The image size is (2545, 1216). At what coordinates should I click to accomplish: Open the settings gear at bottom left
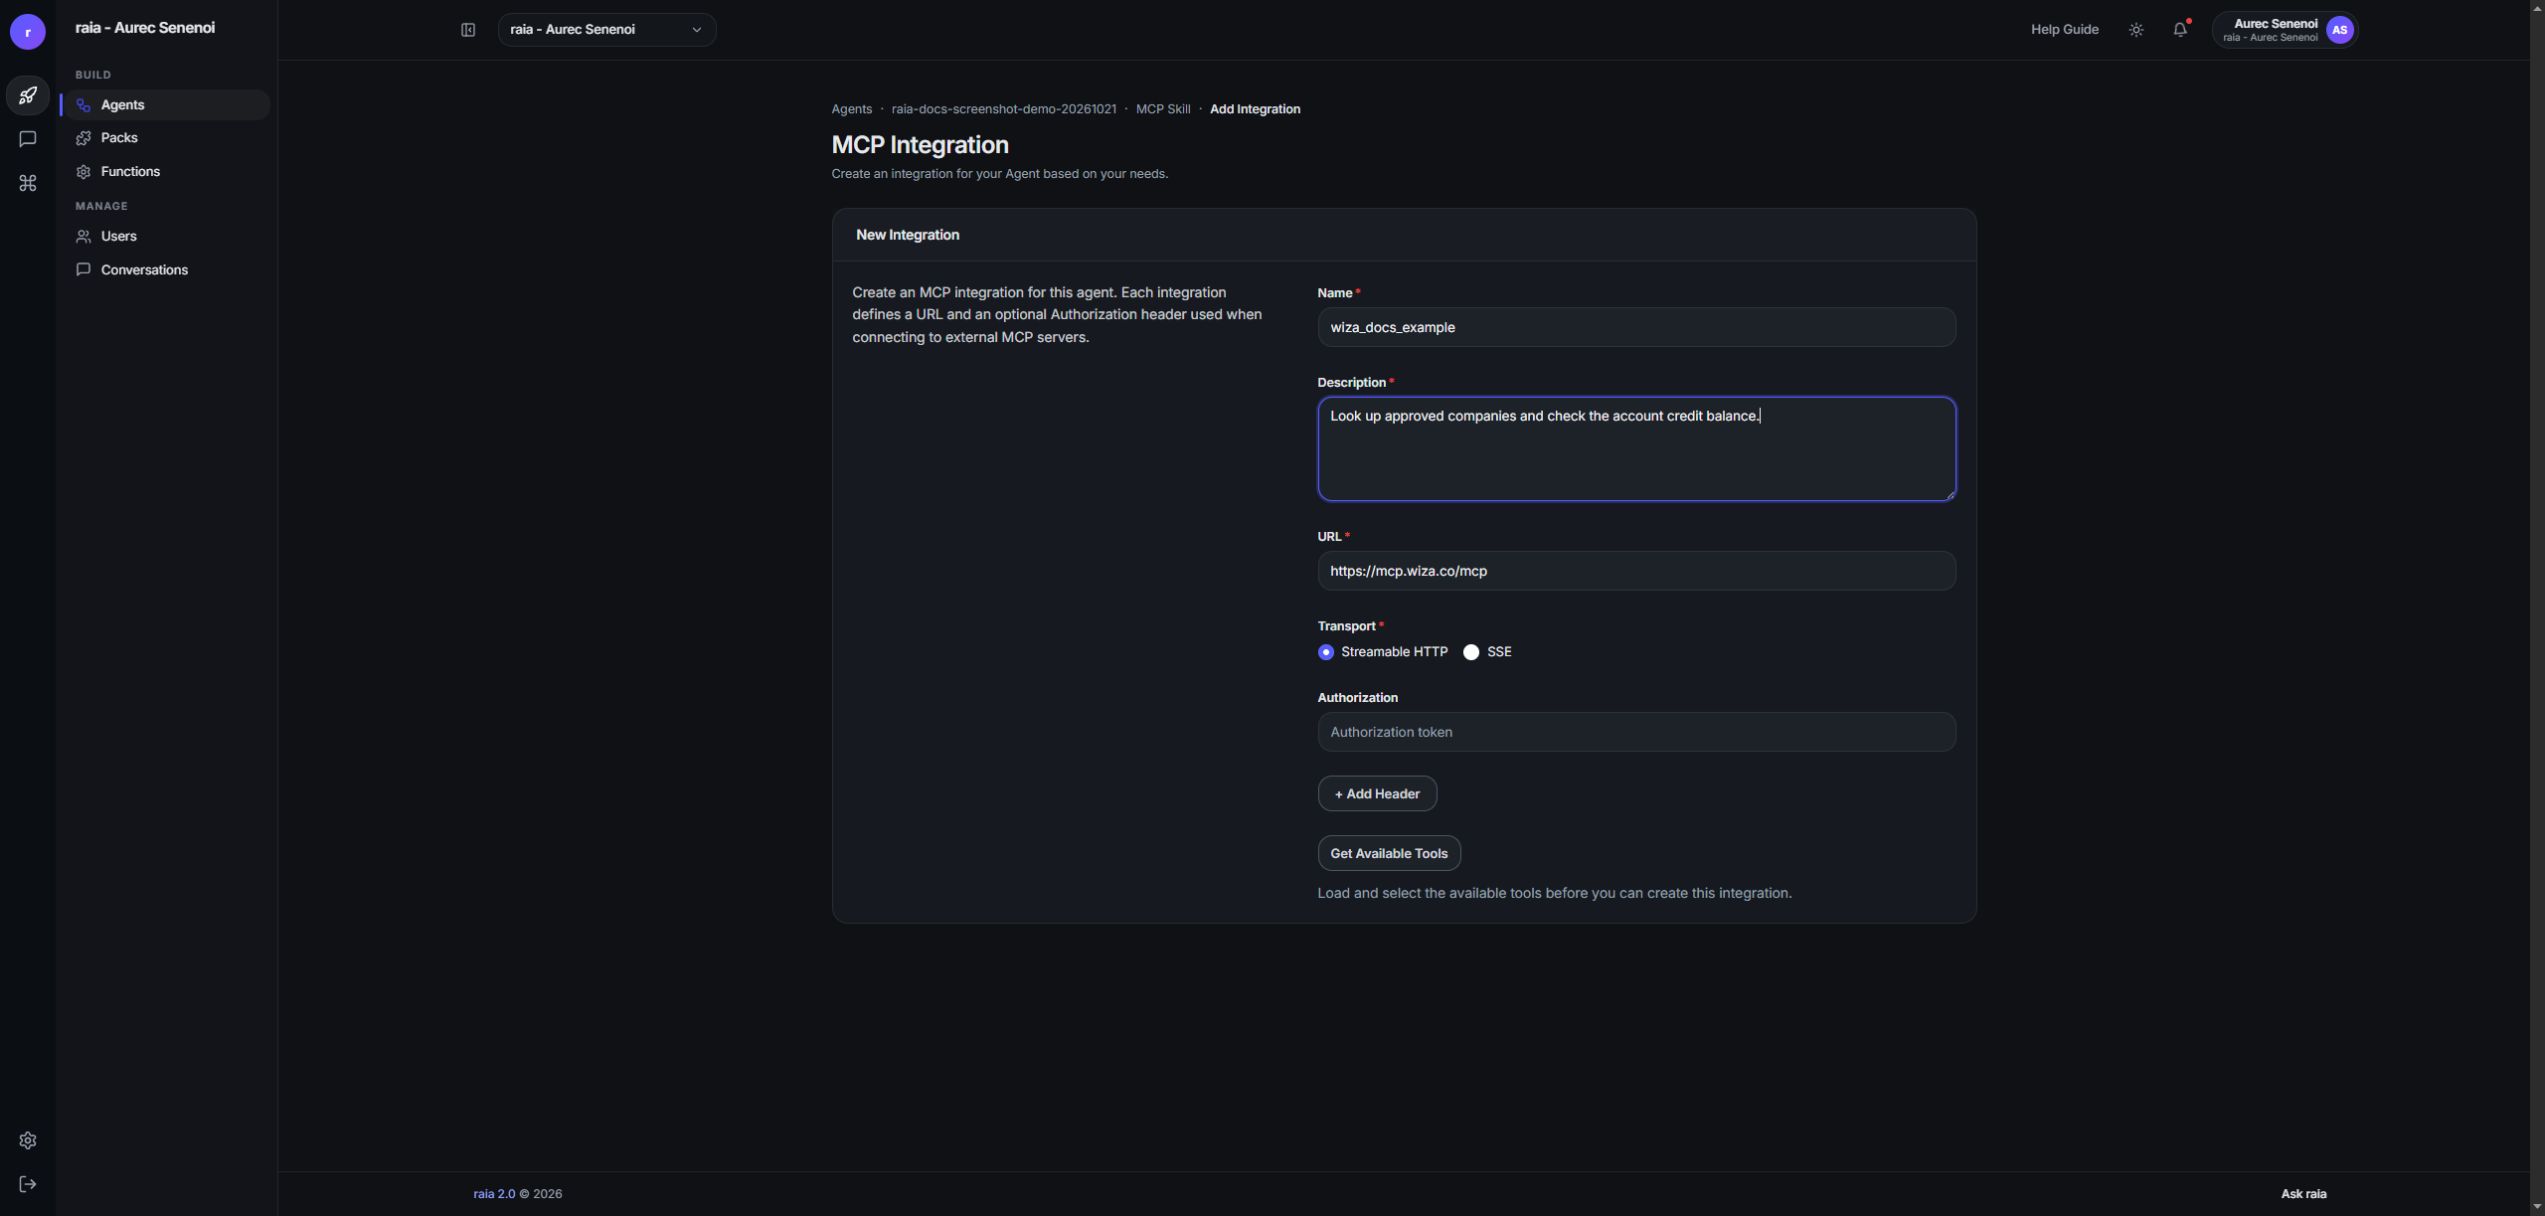(x=27, y=1140)
